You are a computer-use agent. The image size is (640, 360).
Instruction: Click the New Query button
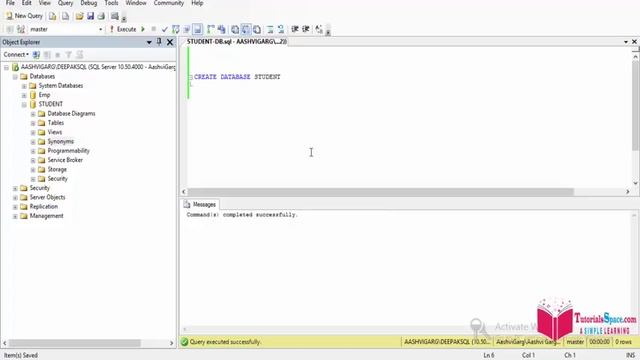[x=24, y=16]
